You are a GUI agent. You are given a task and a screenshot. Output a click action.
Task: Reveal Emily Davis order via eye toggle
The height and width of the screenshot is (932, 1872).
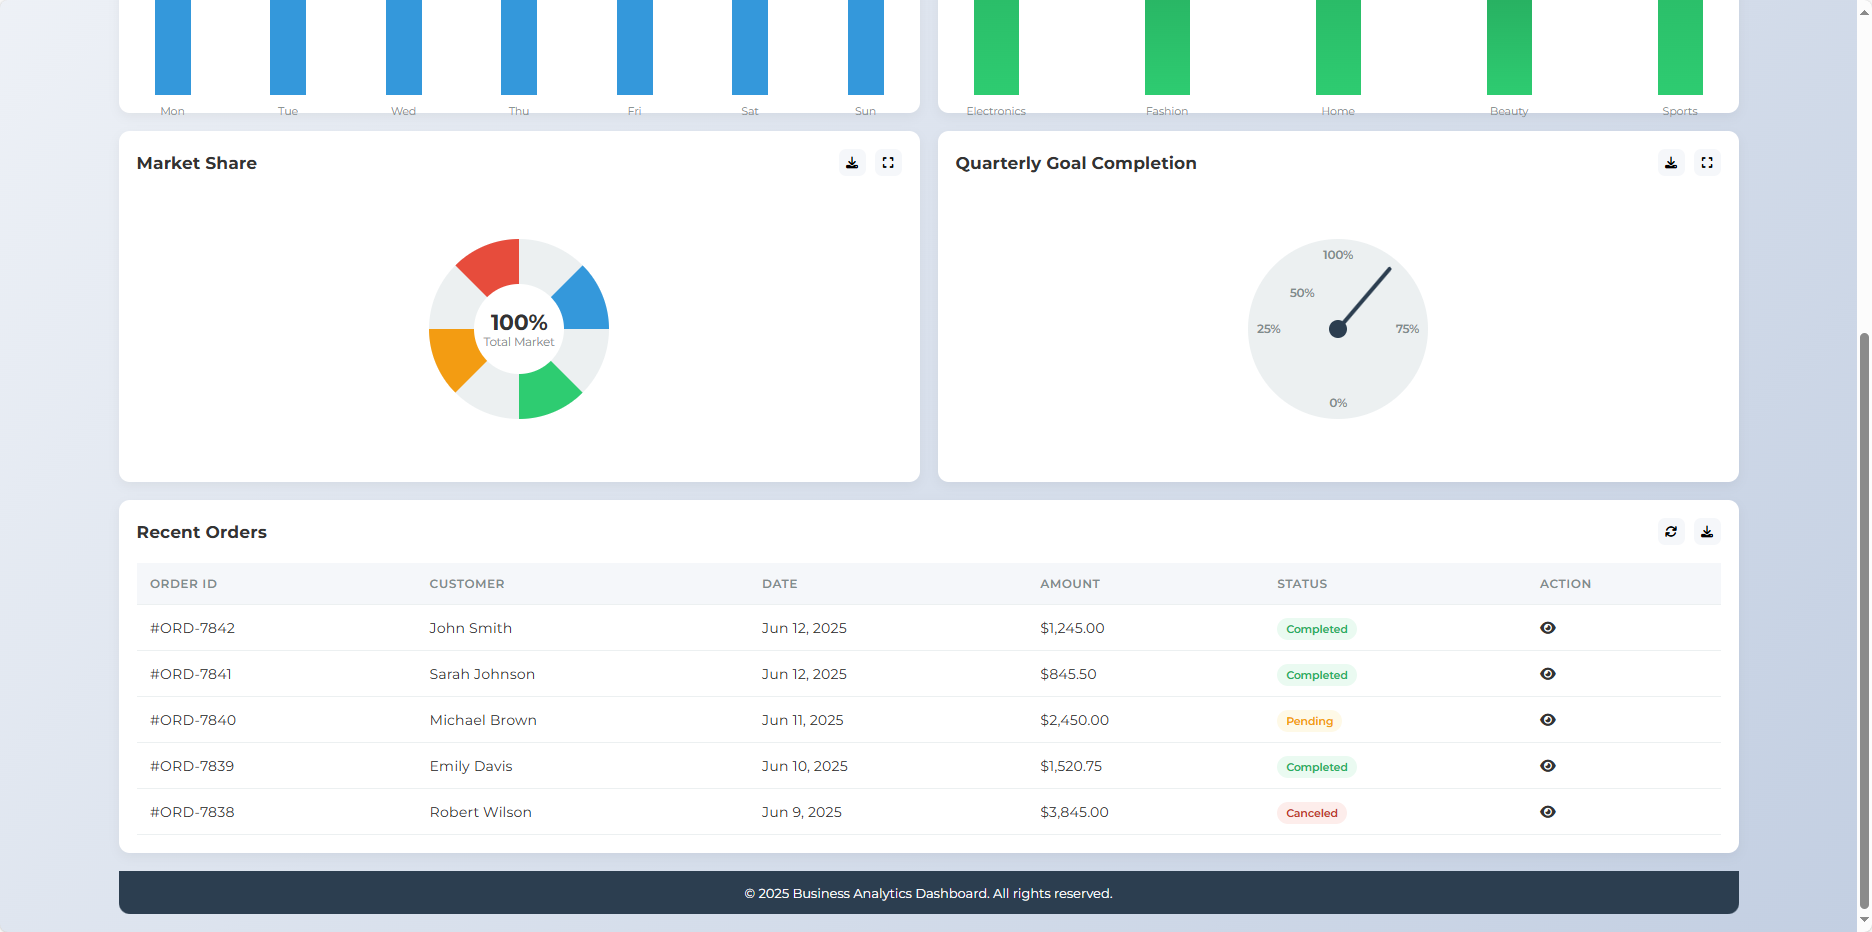pyautogui.click(x=1548, y=765)
